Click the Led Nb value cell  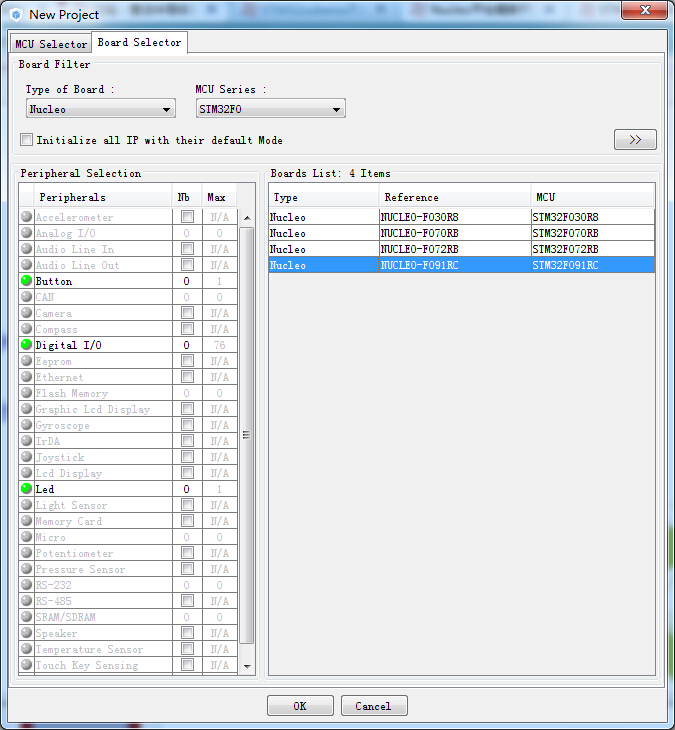point(187,489)
